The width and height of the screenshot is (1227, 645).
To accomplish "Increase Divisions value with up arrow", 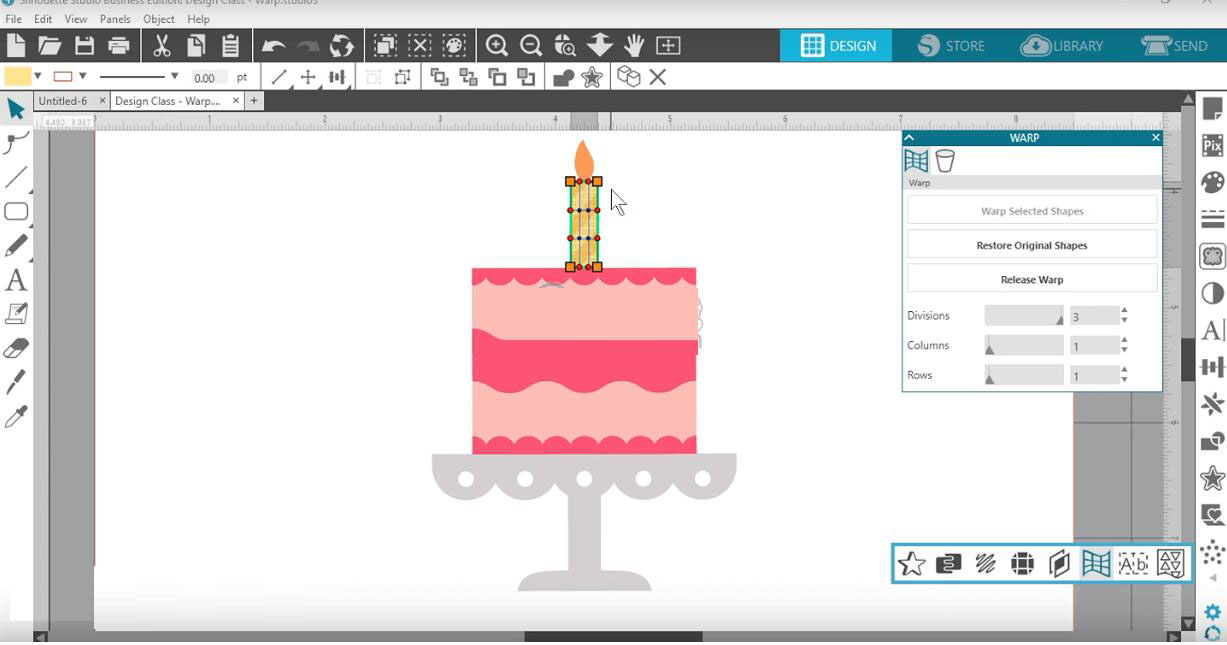I will [x=1125, y=310].
